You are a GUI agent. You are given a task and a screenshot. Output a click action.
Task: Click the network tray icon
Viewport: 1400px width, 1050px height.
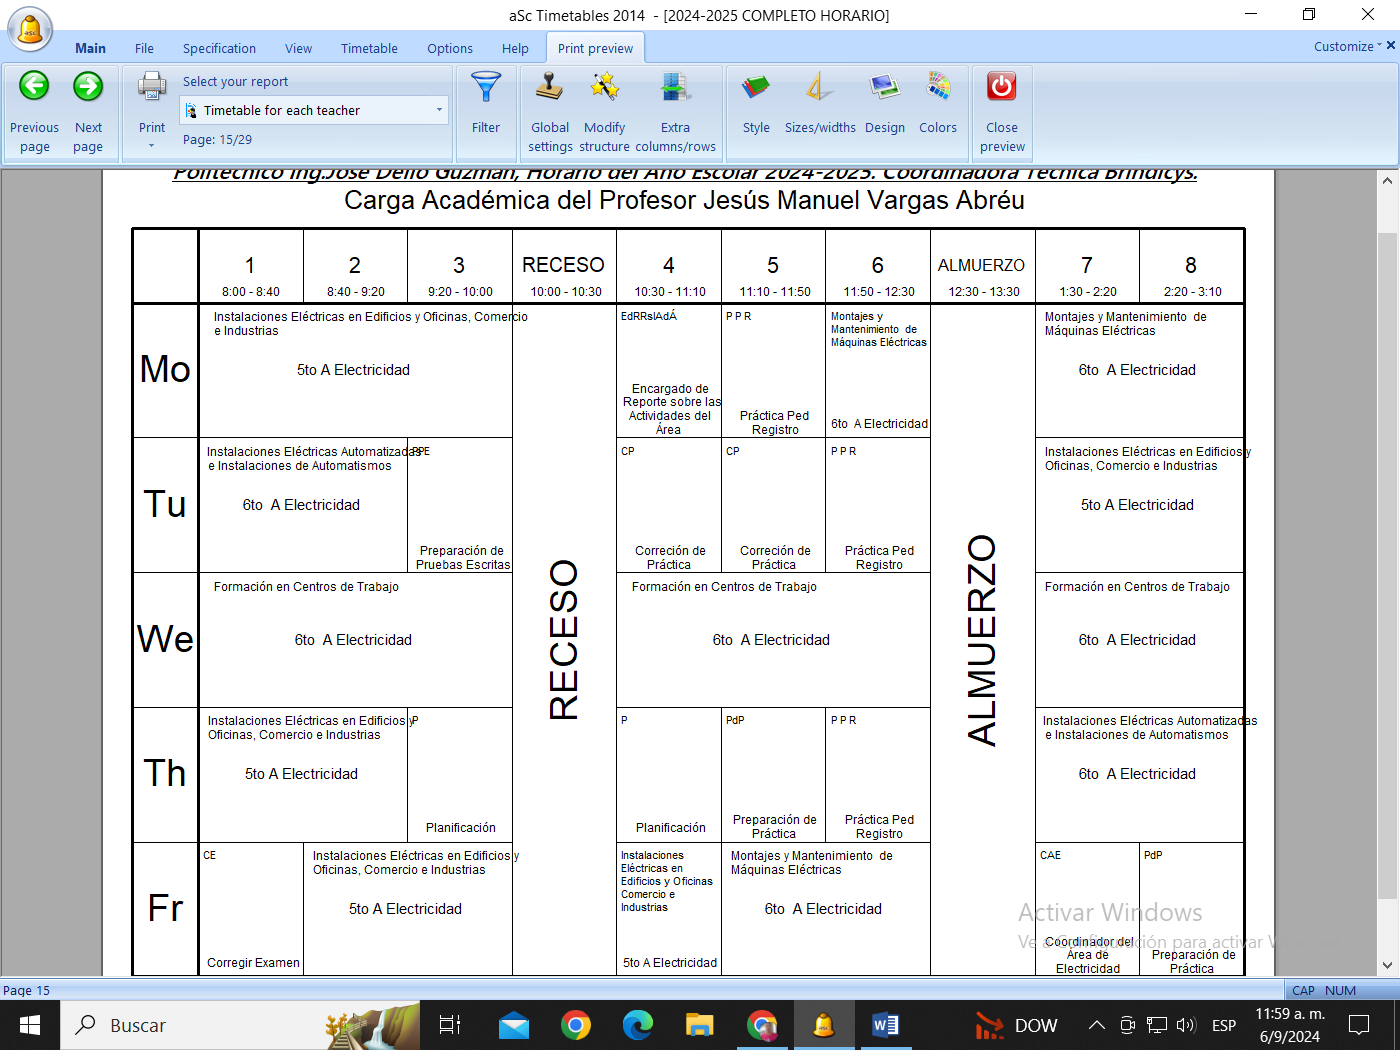click(x=1157, y=1025)
